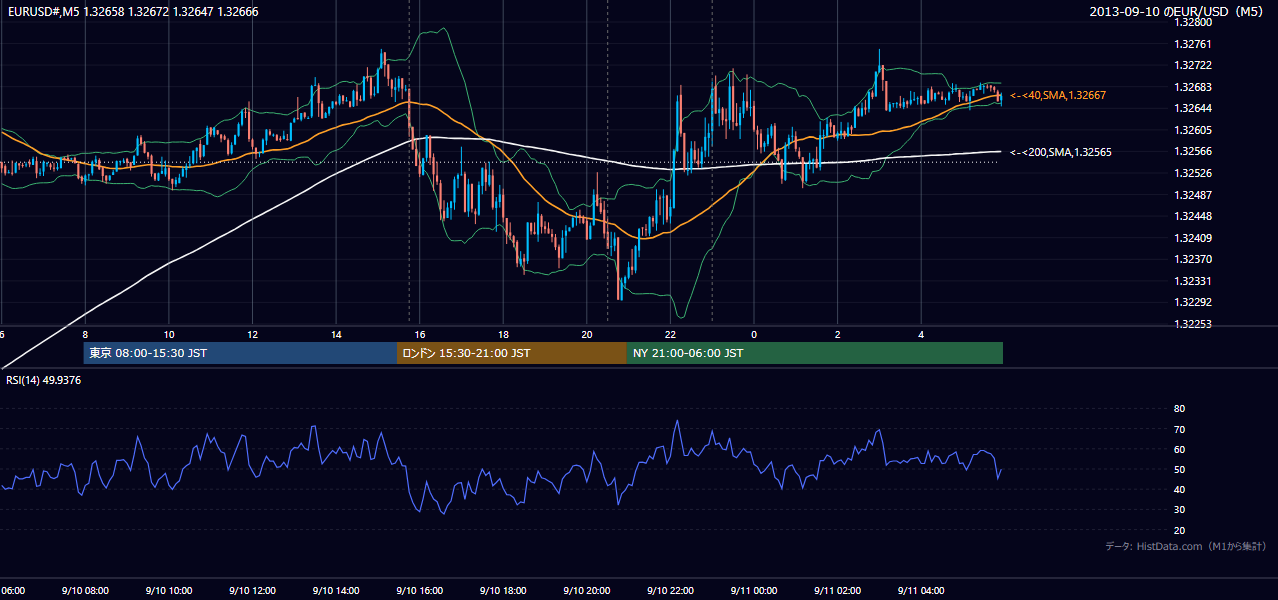The image size is (1278, 600).
Task: Click the RSI 70 level label
Action: tap(1179, 429)
